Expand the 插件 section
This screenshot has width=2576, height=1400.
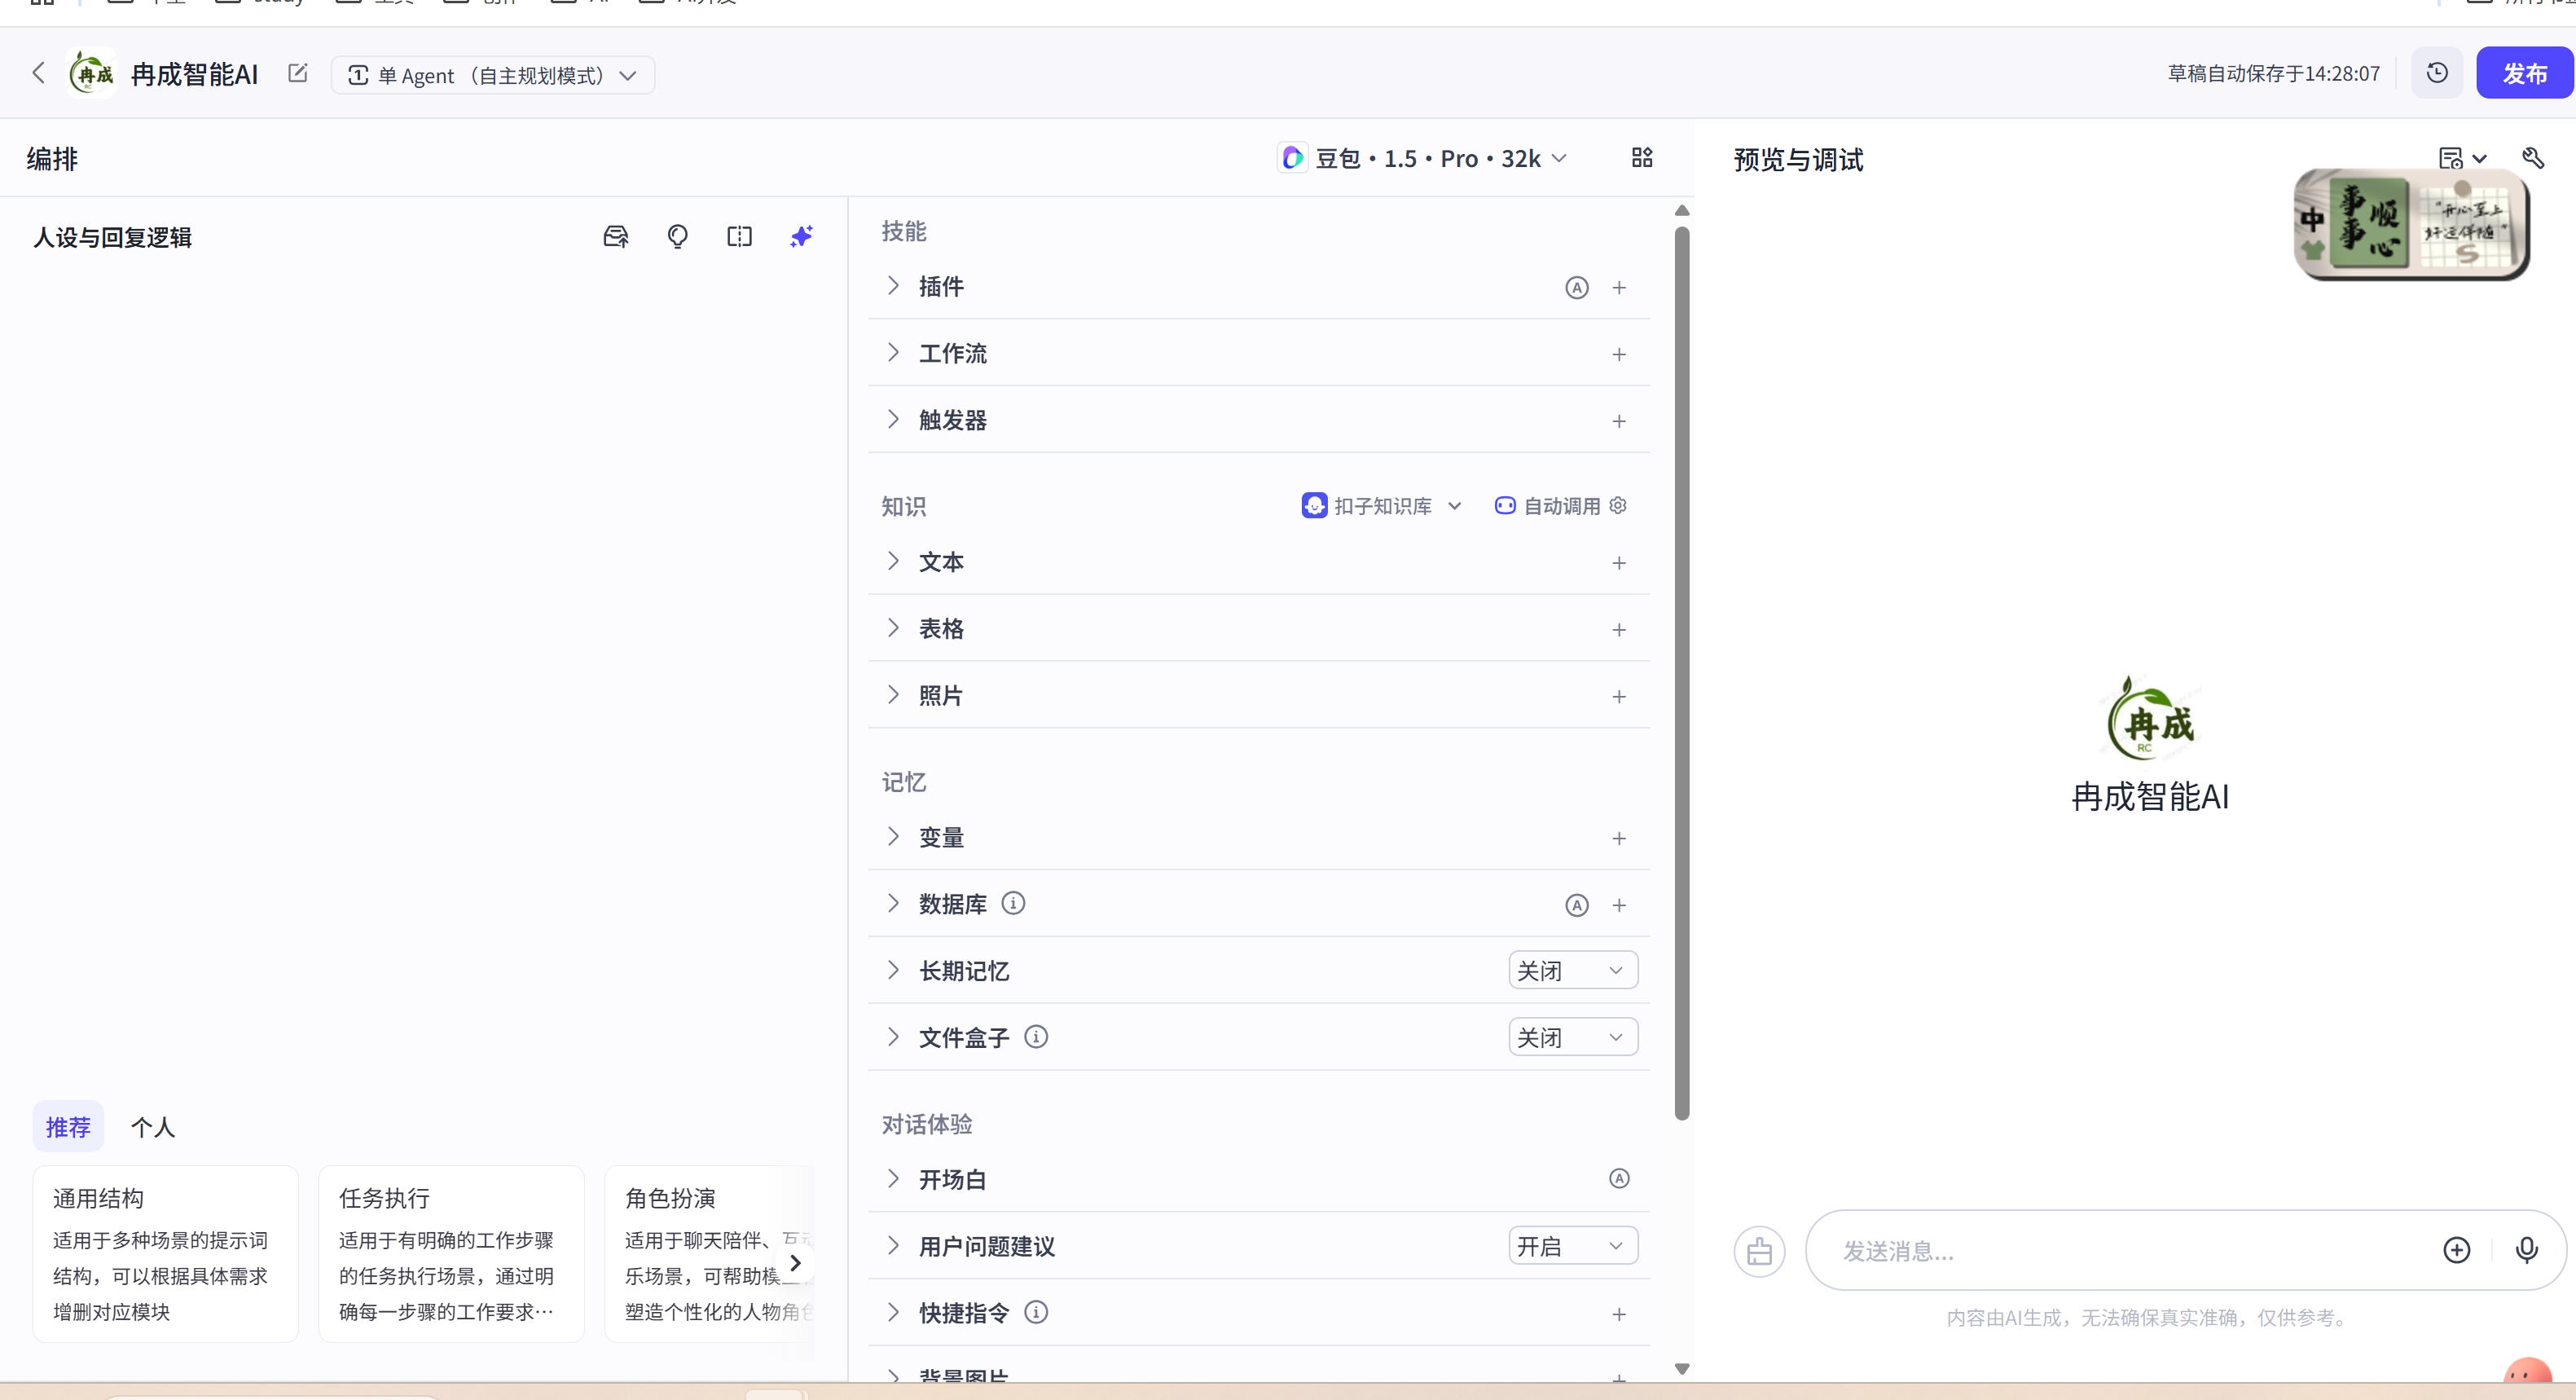point(893,286)
